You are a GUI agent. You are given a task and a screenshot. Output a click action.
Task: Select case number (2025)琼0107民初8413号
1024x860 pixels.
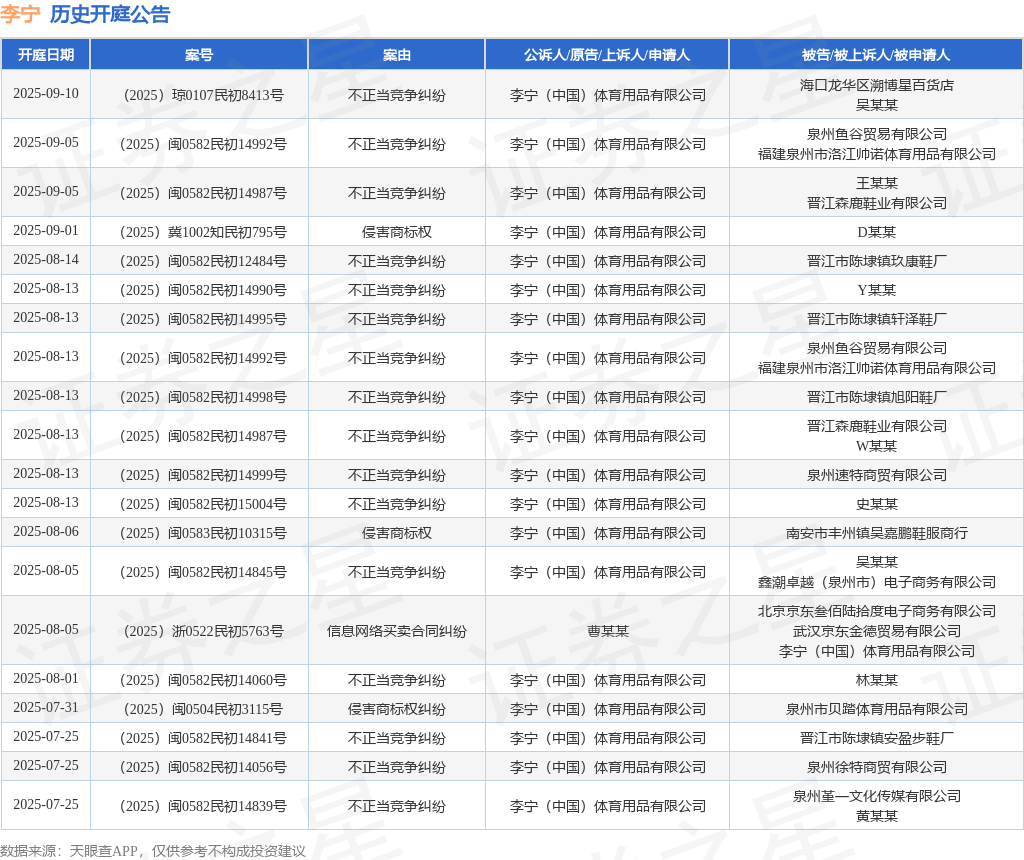[x=204, y=95]
